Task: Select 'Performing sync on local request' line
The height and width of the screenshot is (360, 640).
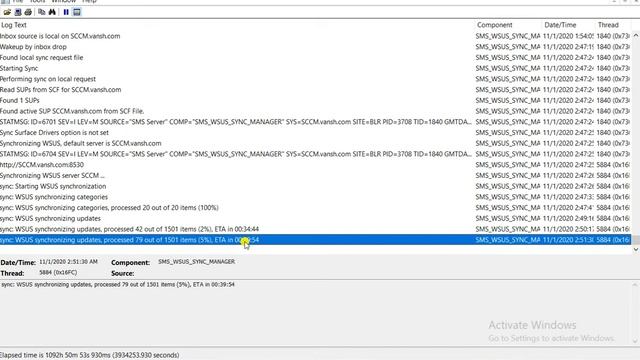Action: coord(316,79)
